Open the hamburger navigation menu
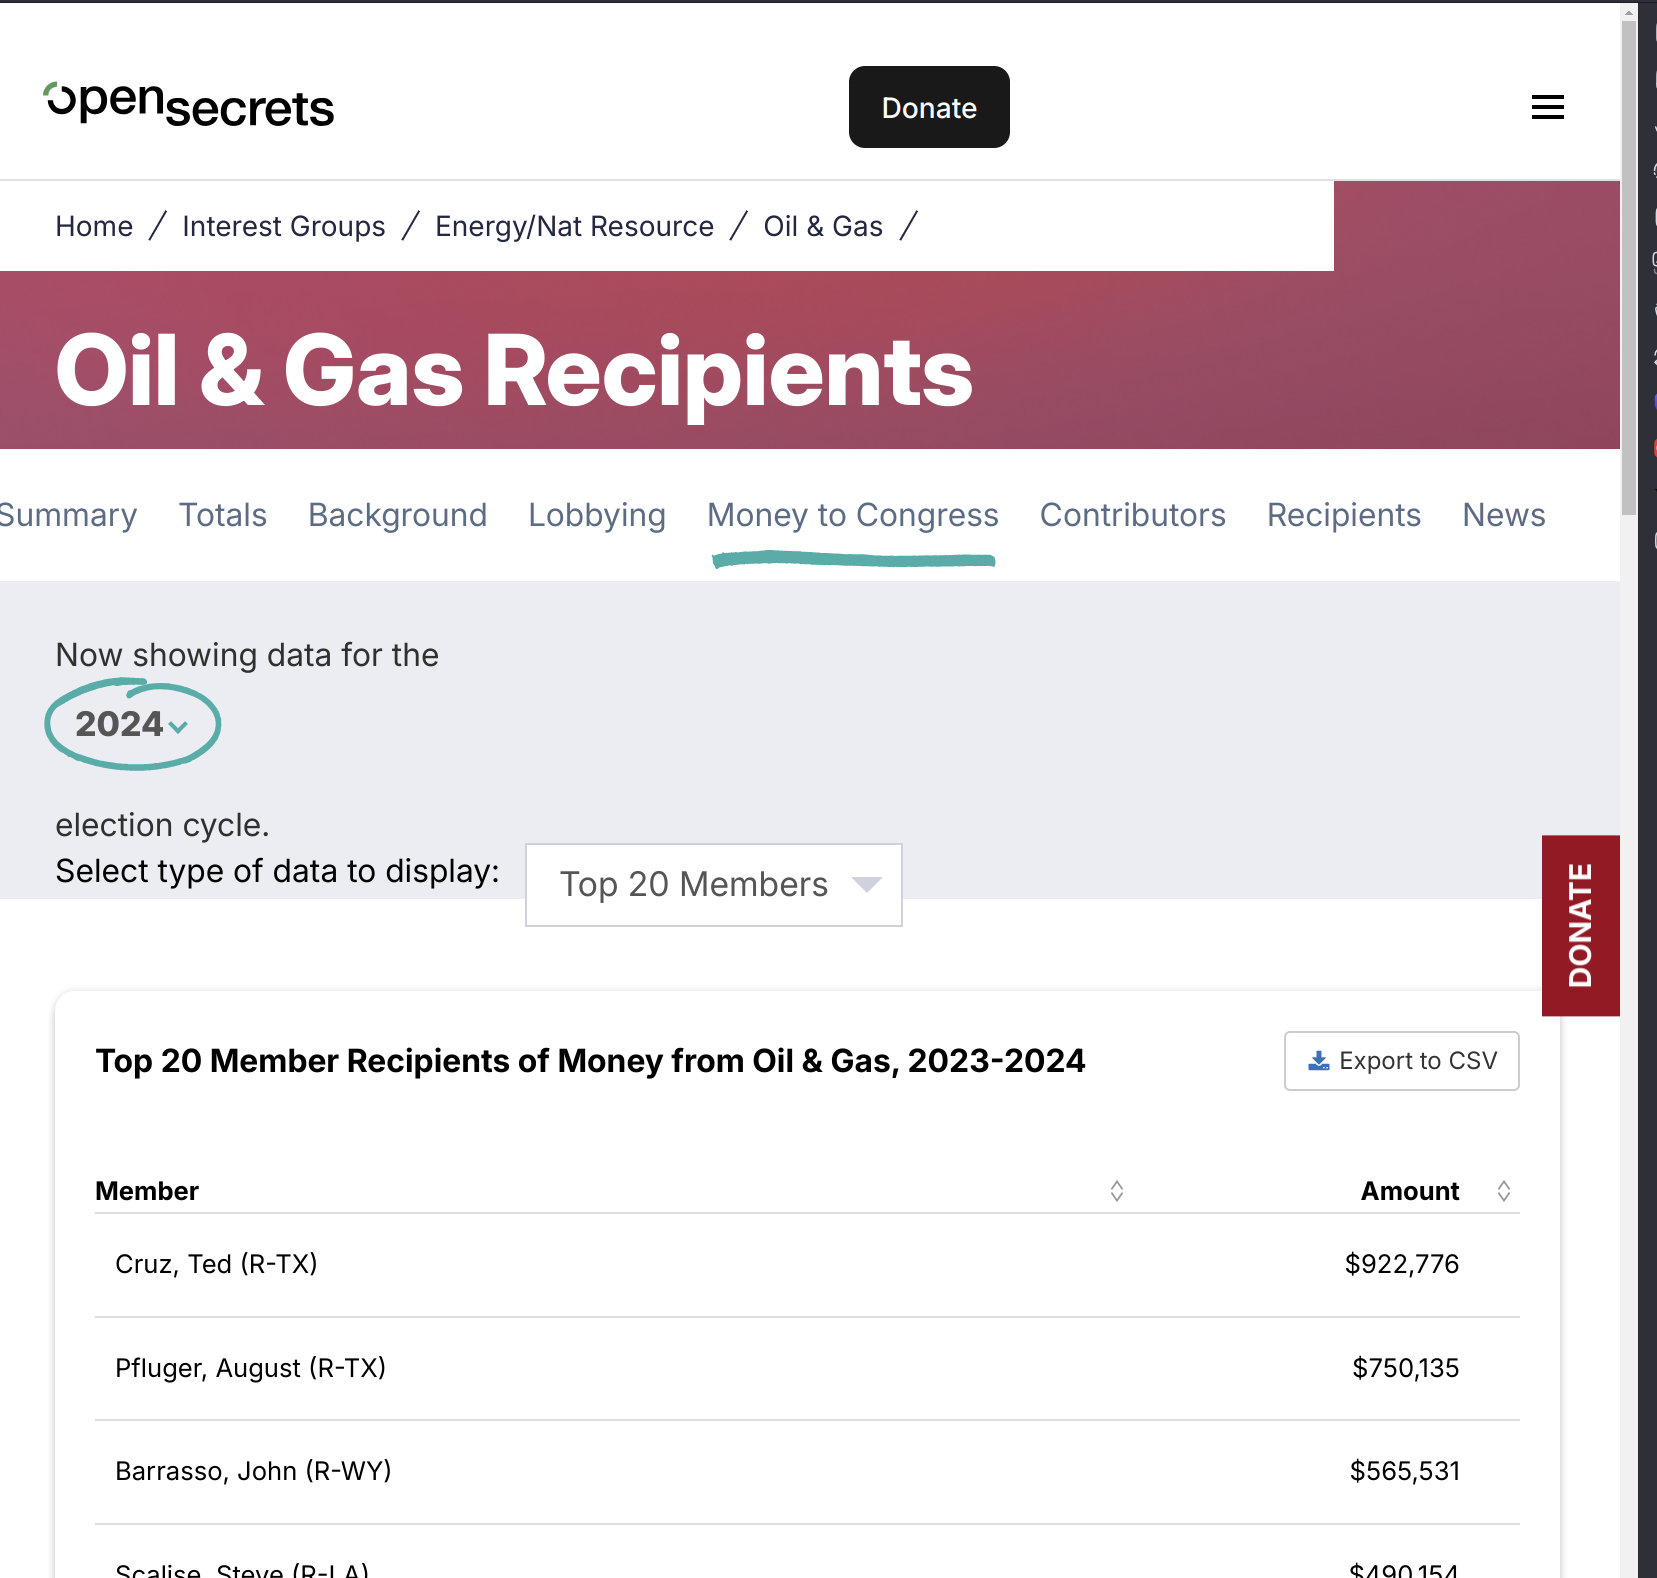This screenshot has height=1578, width=1657. (x=1547, y=107)
